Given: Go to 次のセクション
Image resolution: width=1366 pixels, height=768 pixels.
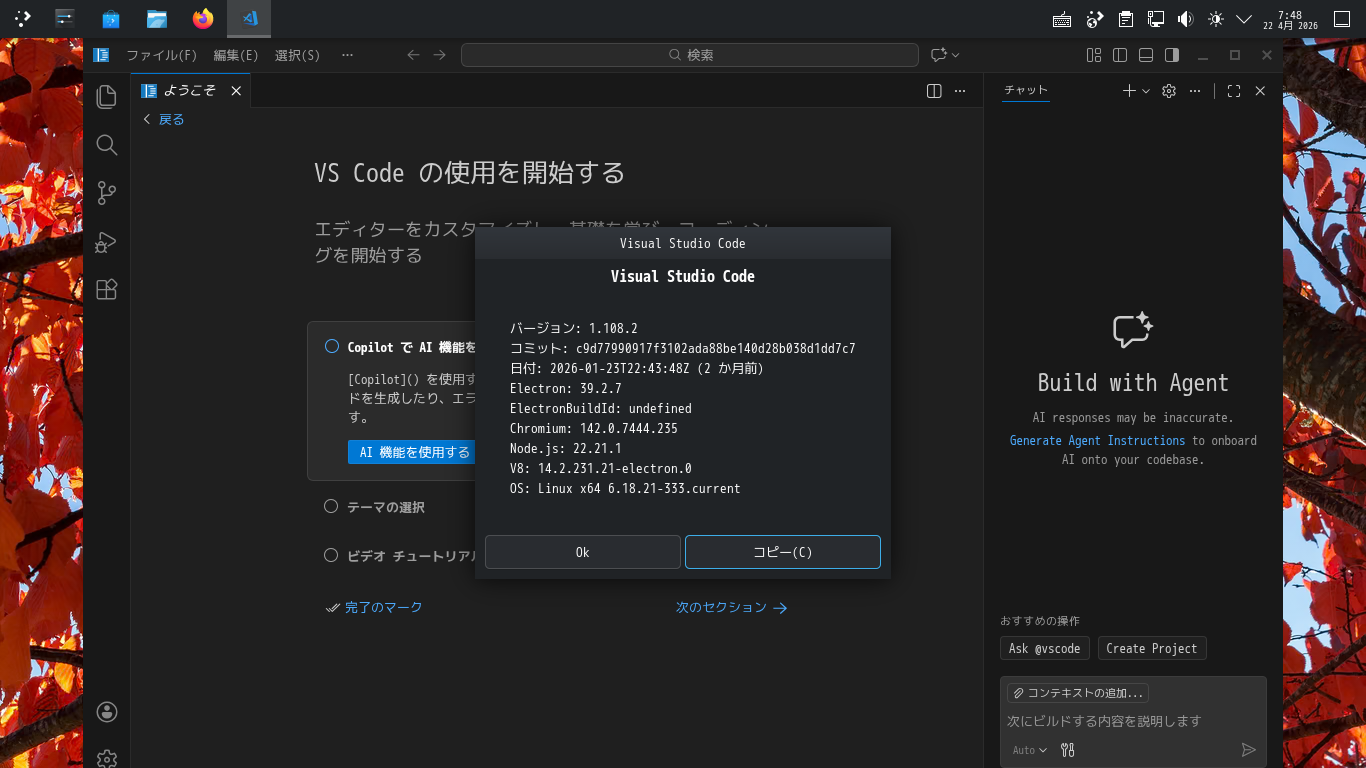Looking at the screenshot, I should point(732,607).
